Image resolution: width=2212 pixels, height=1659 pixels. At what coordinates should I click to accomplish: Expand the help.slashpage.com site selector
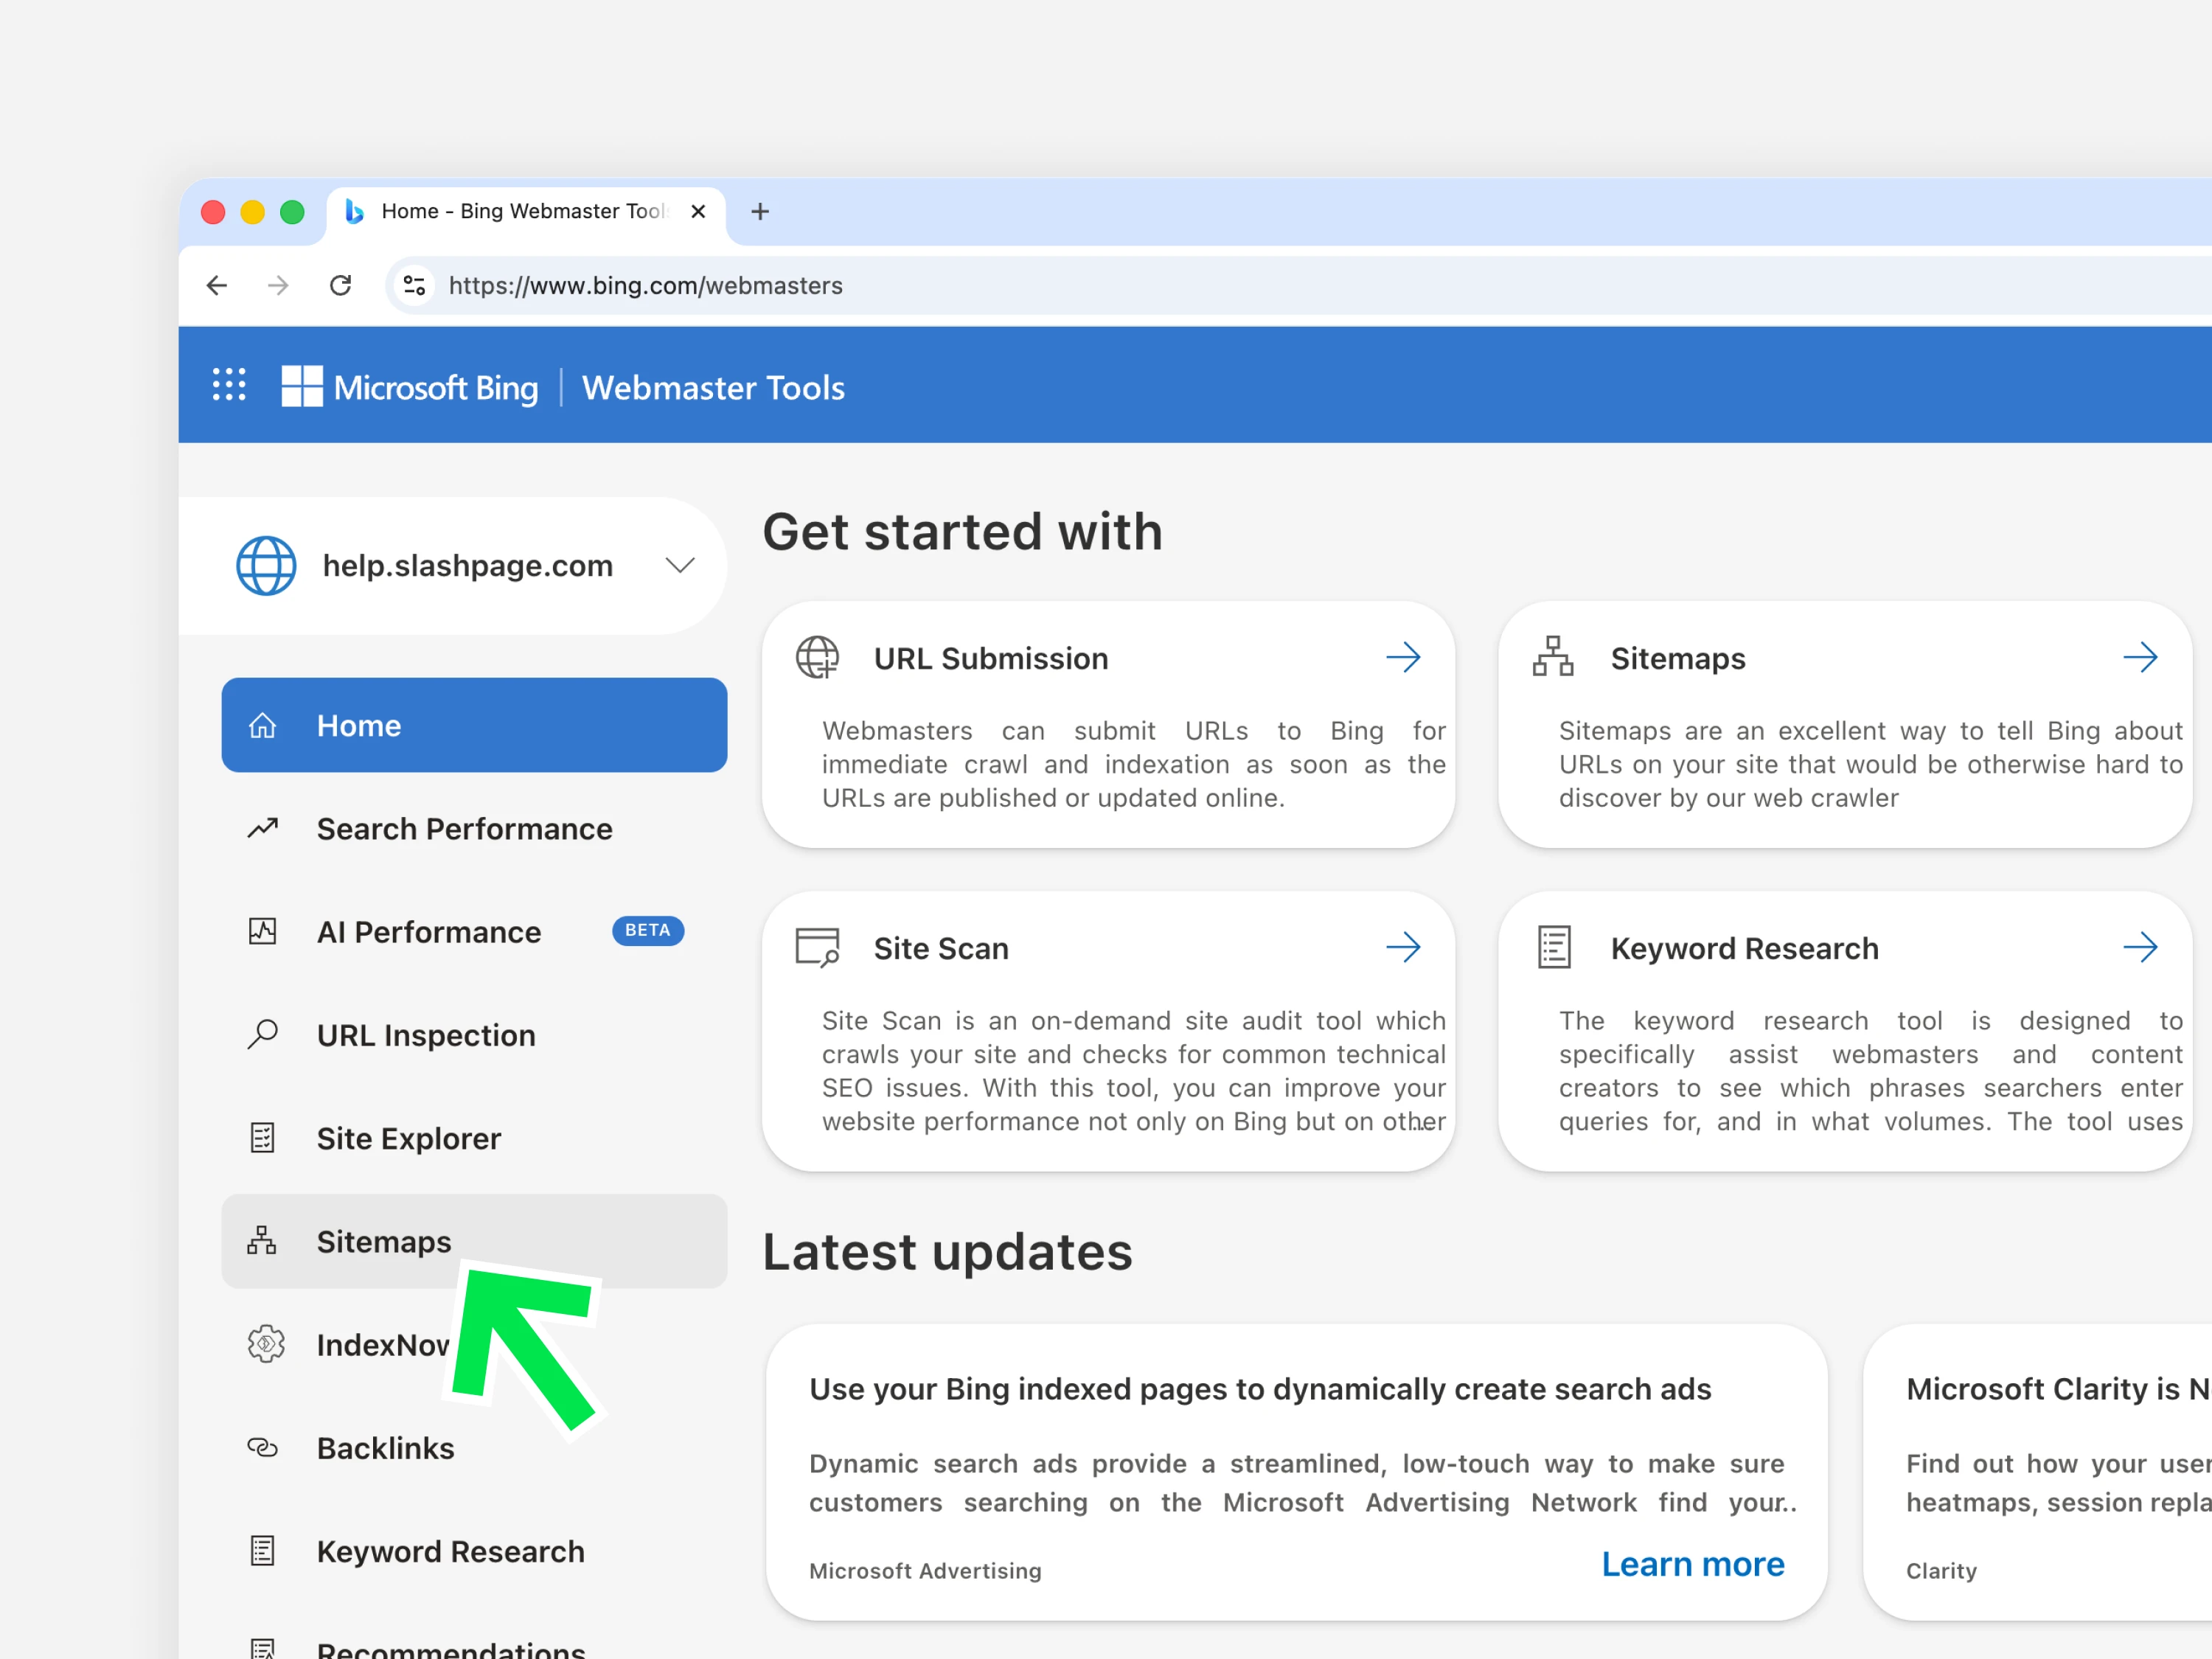(x=680, y=566)
